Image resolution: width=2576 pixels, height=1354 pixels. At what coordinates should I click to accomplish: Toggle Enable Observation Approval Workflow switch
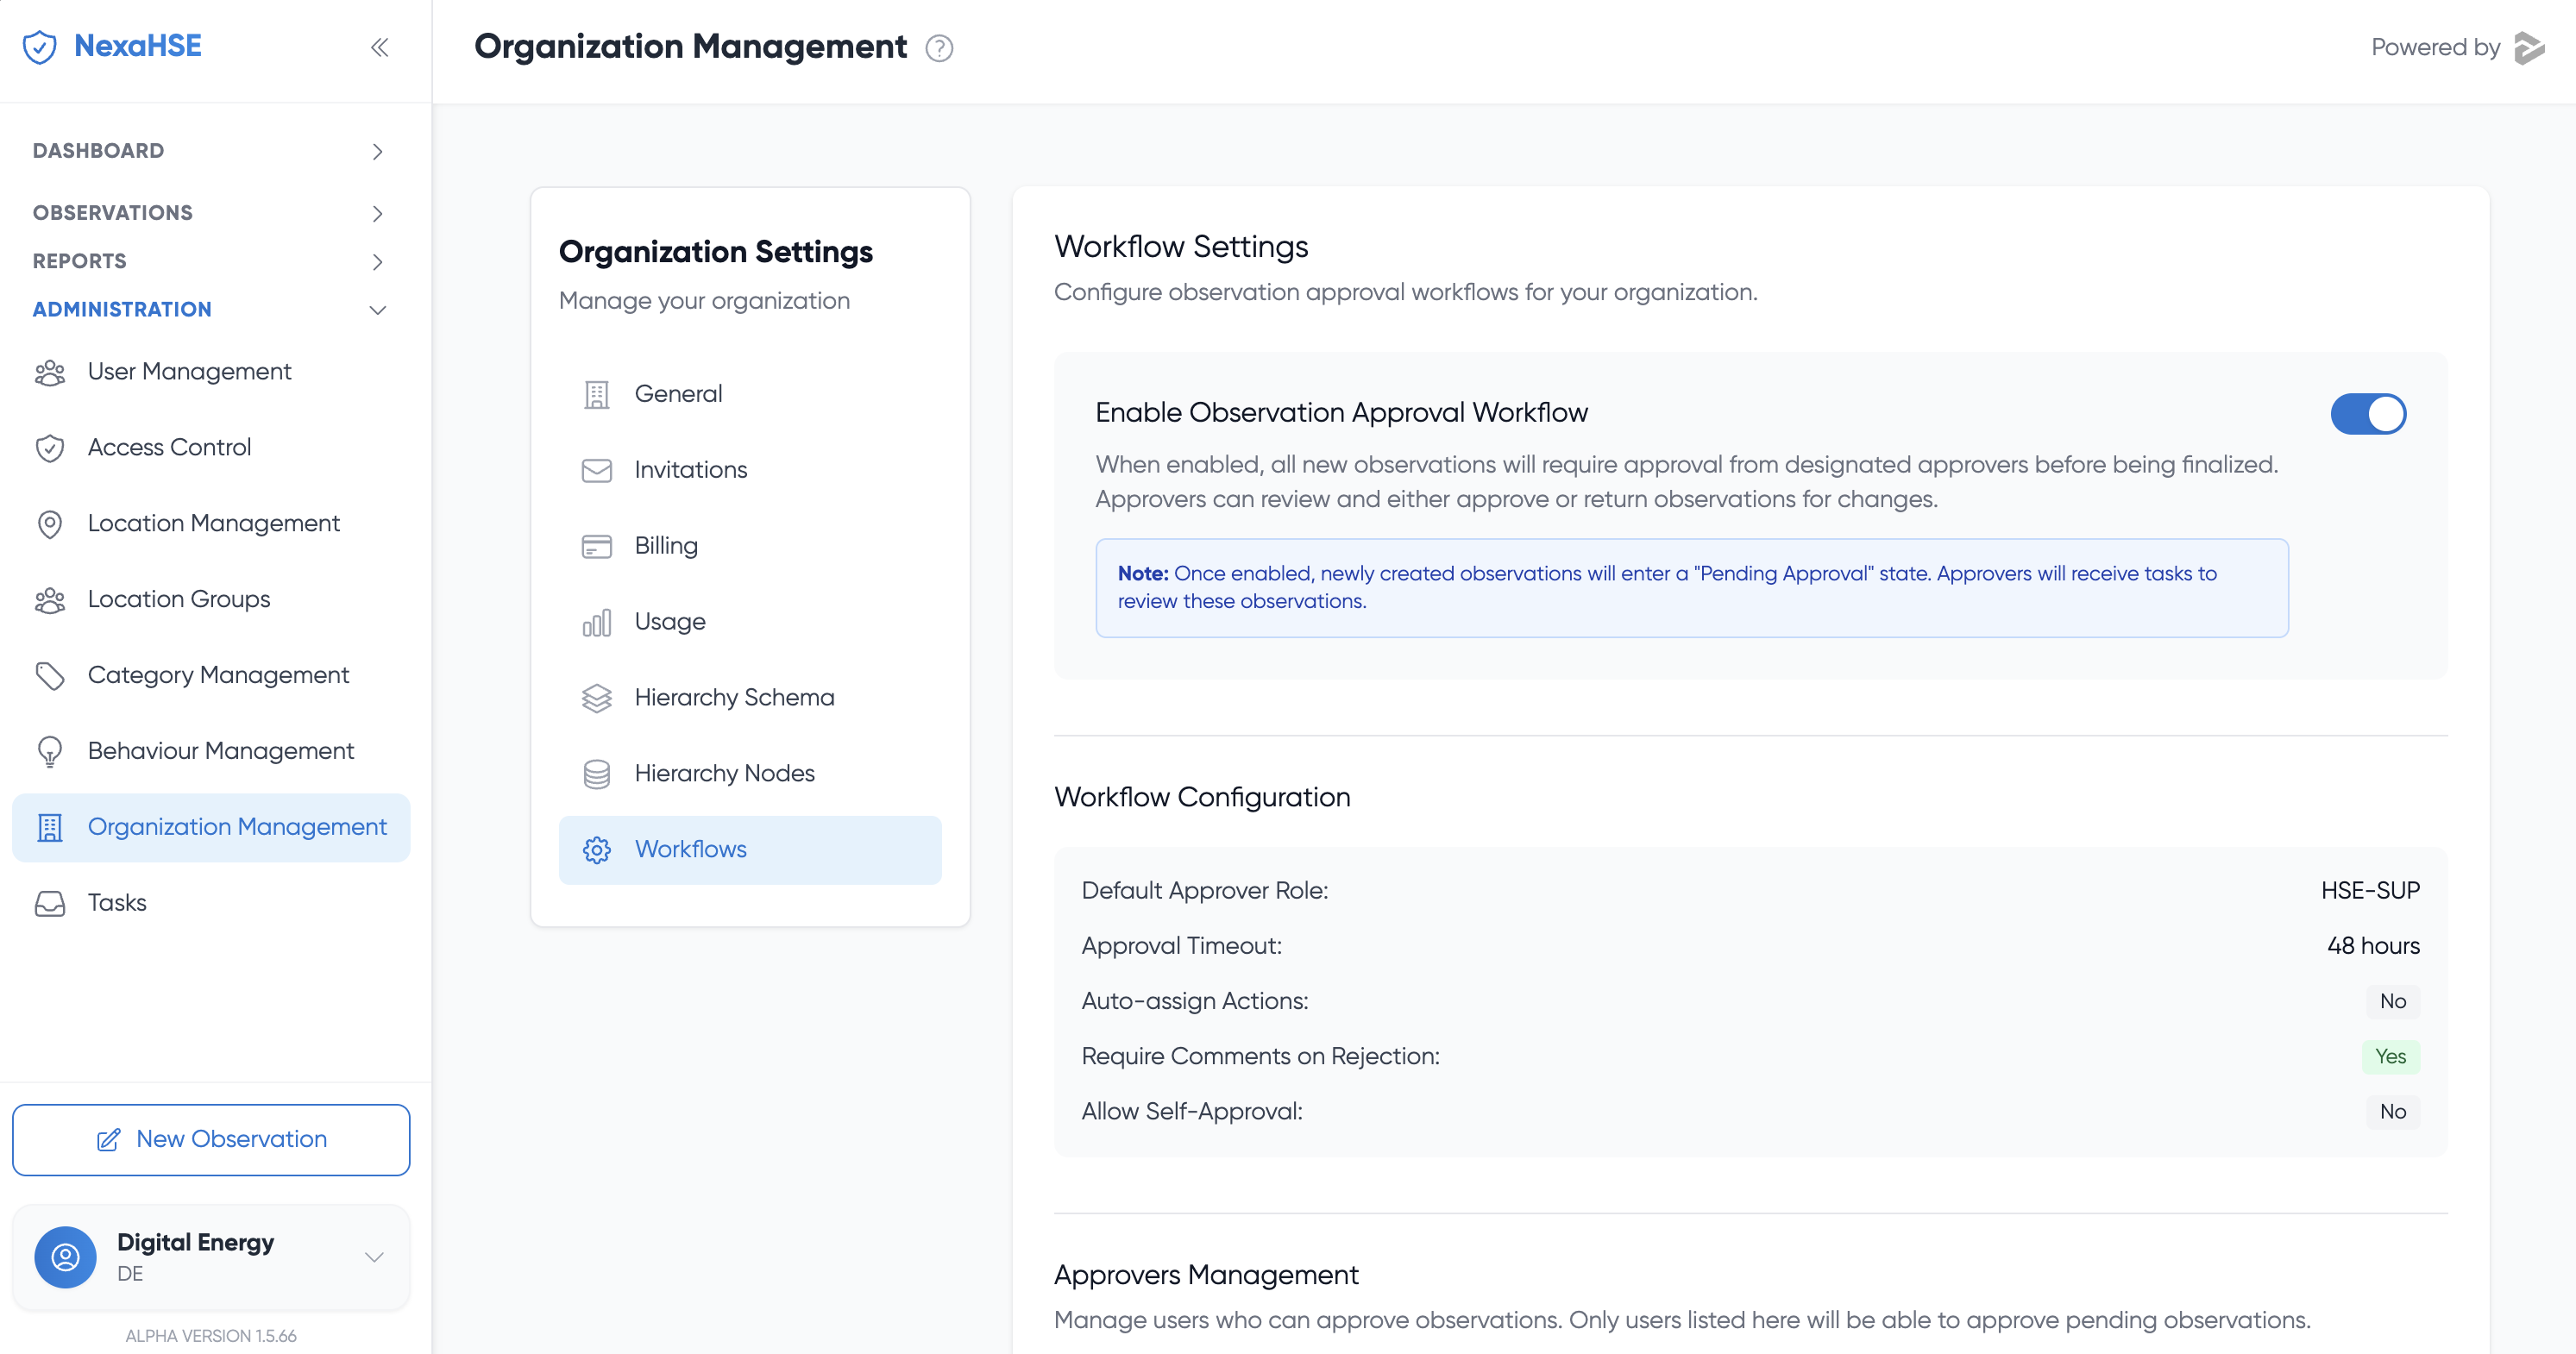pos(2368,414)
